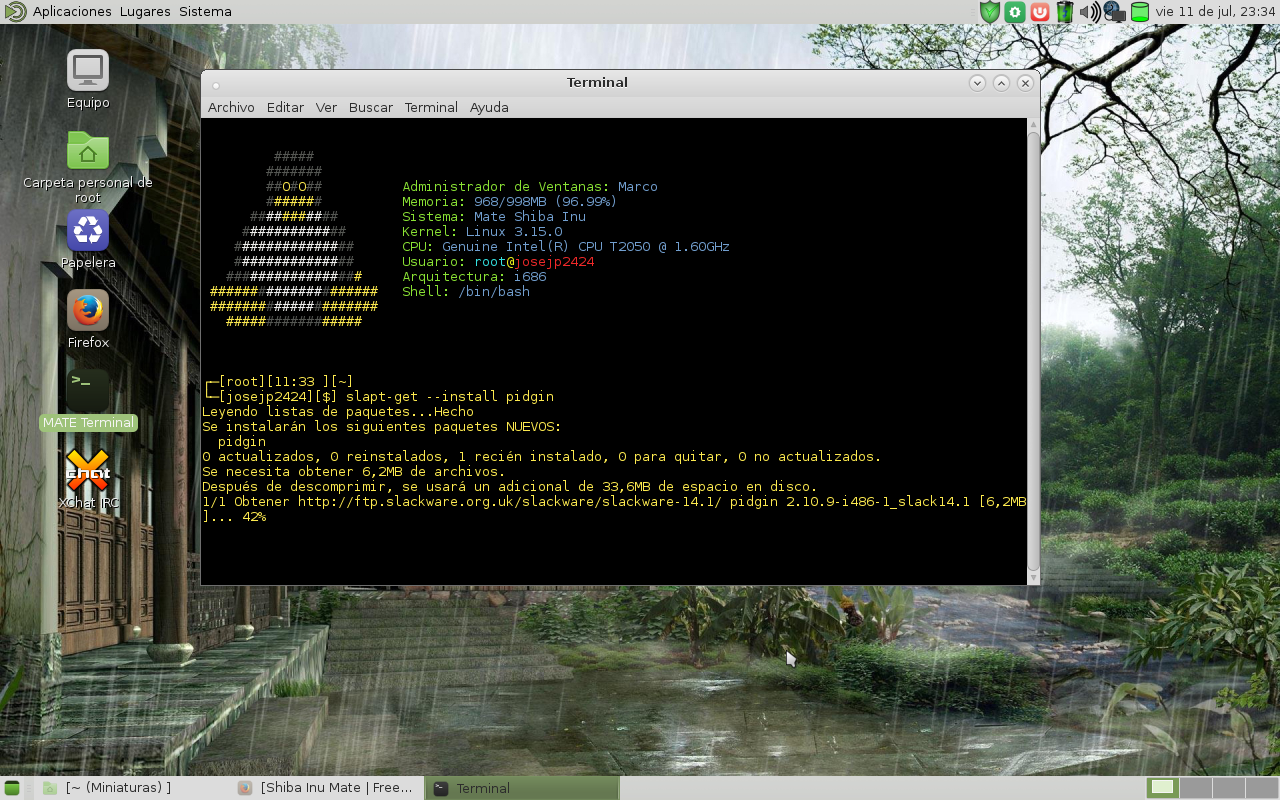Open the Buscar menu in Terminal
Viewport: 1280px width, 800px height.
(371, 107)
